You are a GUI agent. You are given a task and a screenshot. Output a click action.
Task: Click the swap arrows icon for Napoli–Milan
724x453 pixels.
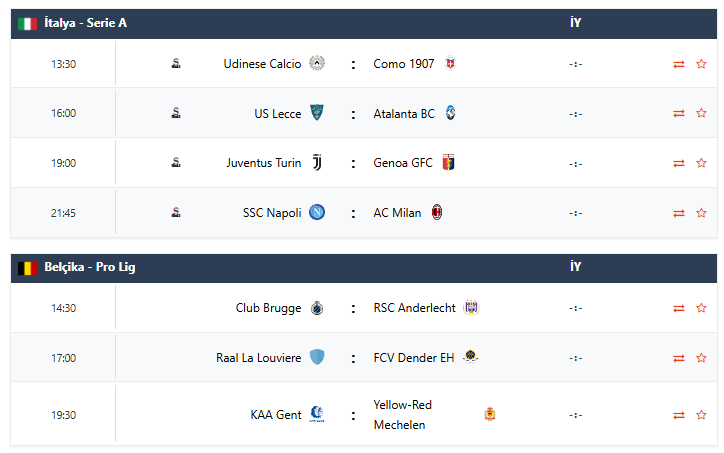679,213
